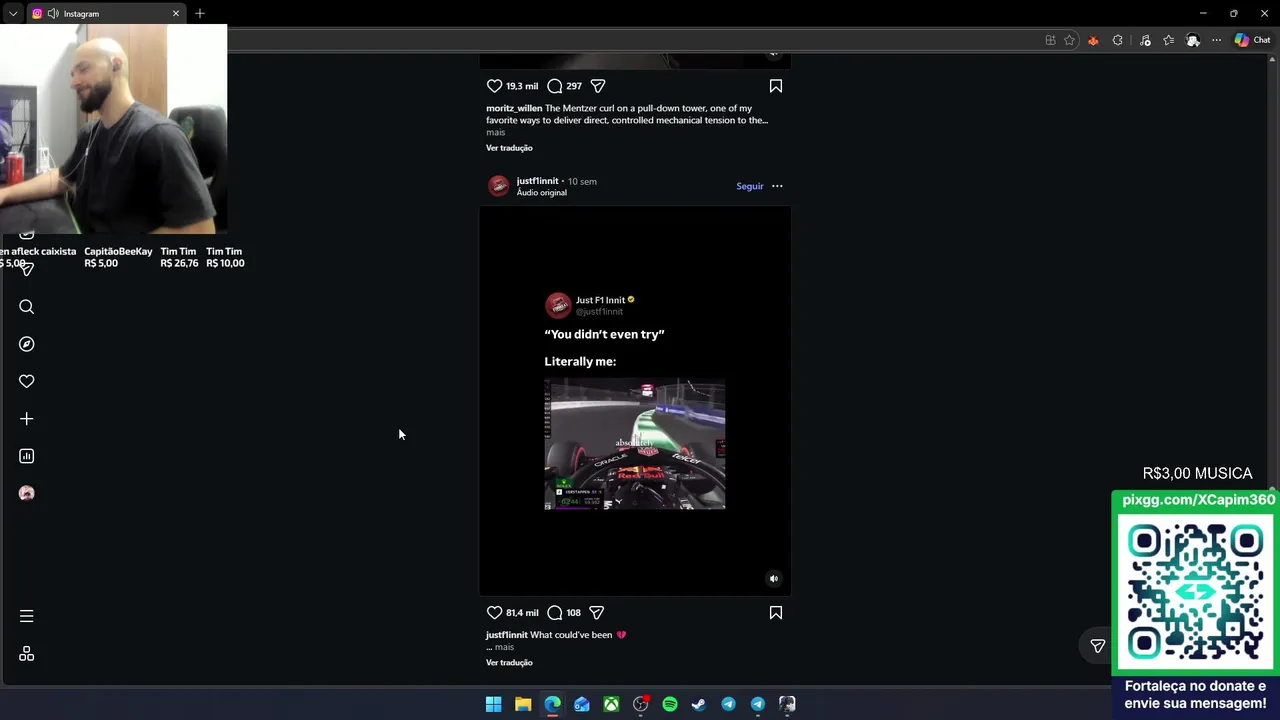Open the Explore compass icon

click(x=27, y=344)
